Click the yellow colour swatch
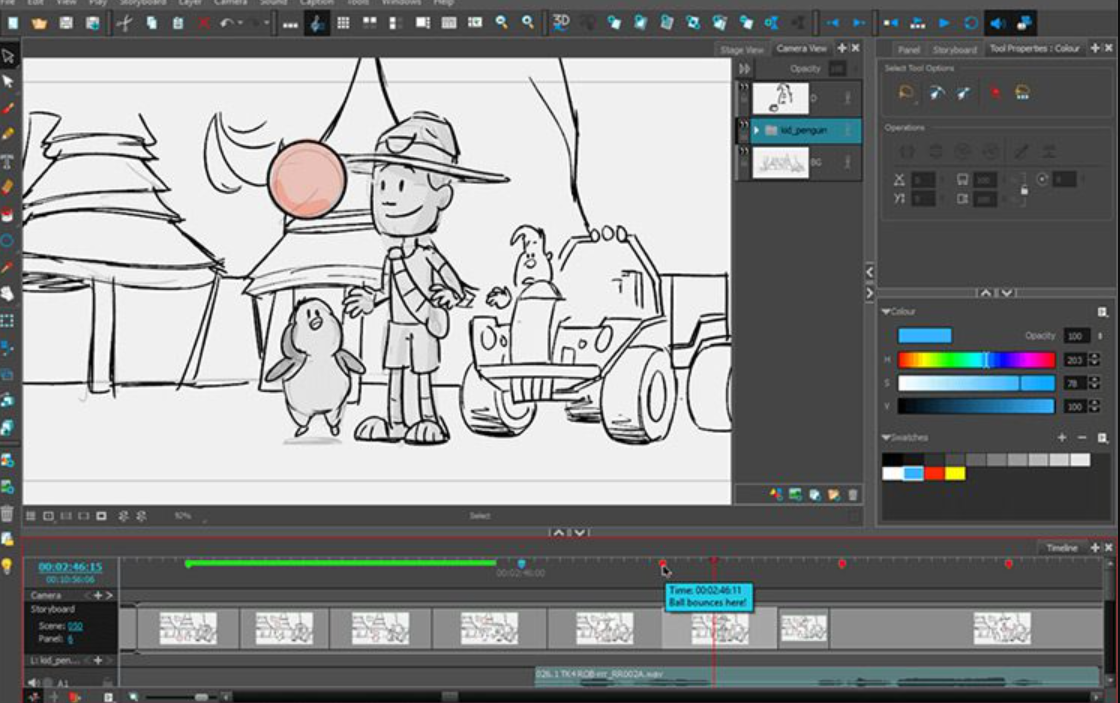The width and height of the screenshot is (1120, 703). pos(955,473)
